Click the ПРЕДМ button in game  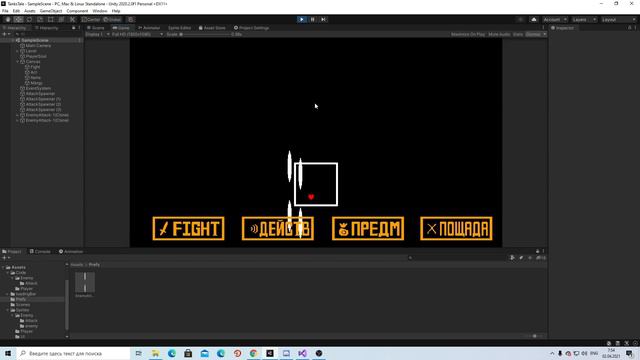click(368, 229)
